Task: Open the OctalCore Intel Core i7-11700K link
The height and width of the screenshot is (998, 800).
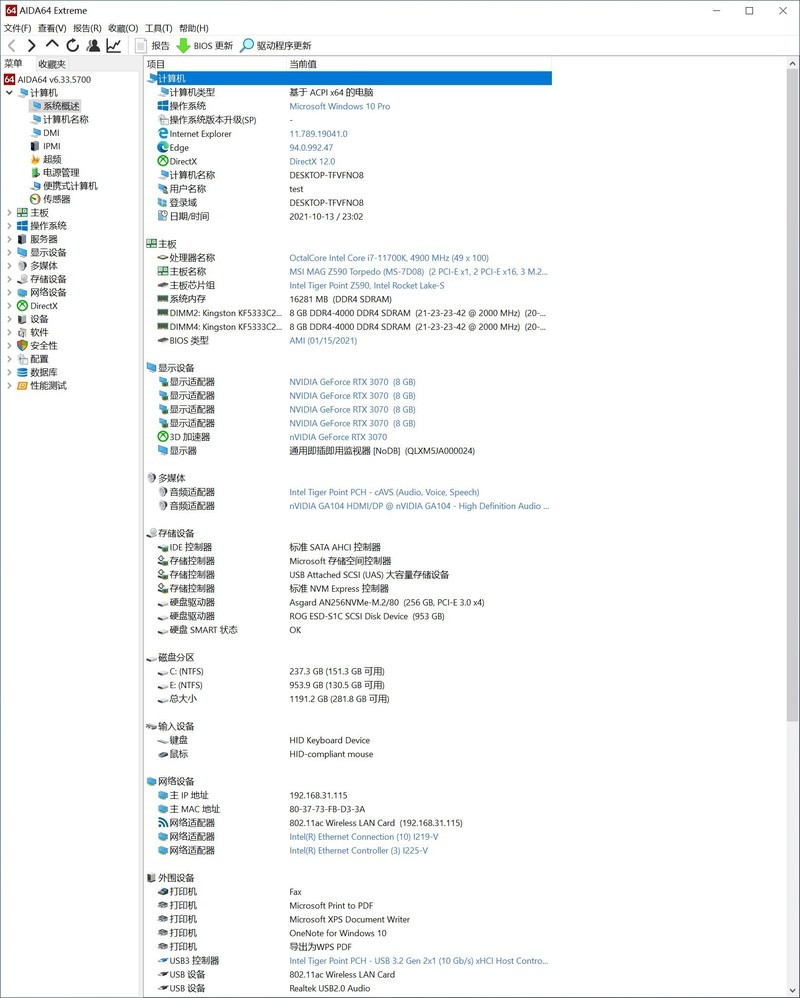Action: 389,258
